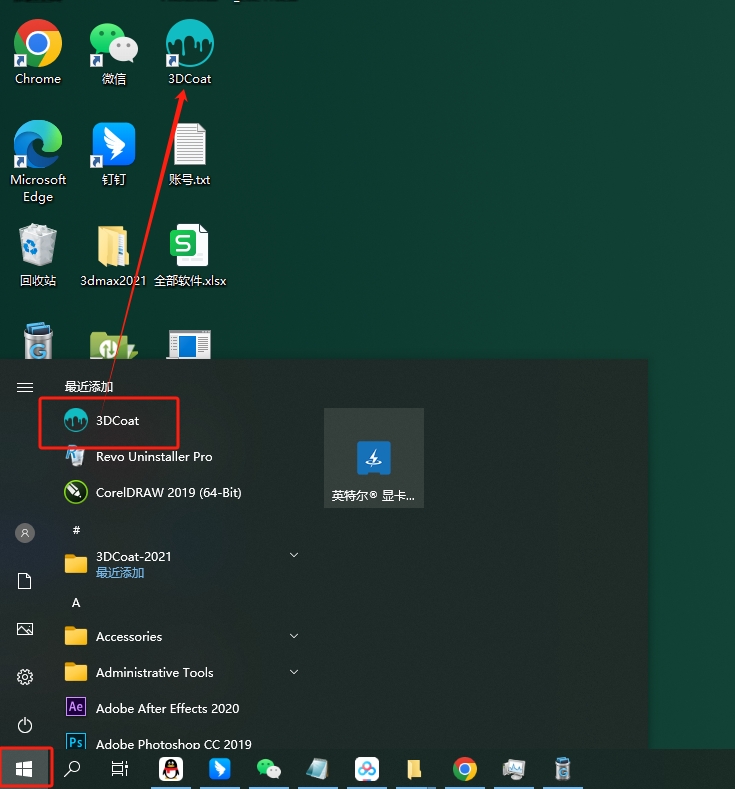Select the 钉钉 desktop icon

coord(114,153)
